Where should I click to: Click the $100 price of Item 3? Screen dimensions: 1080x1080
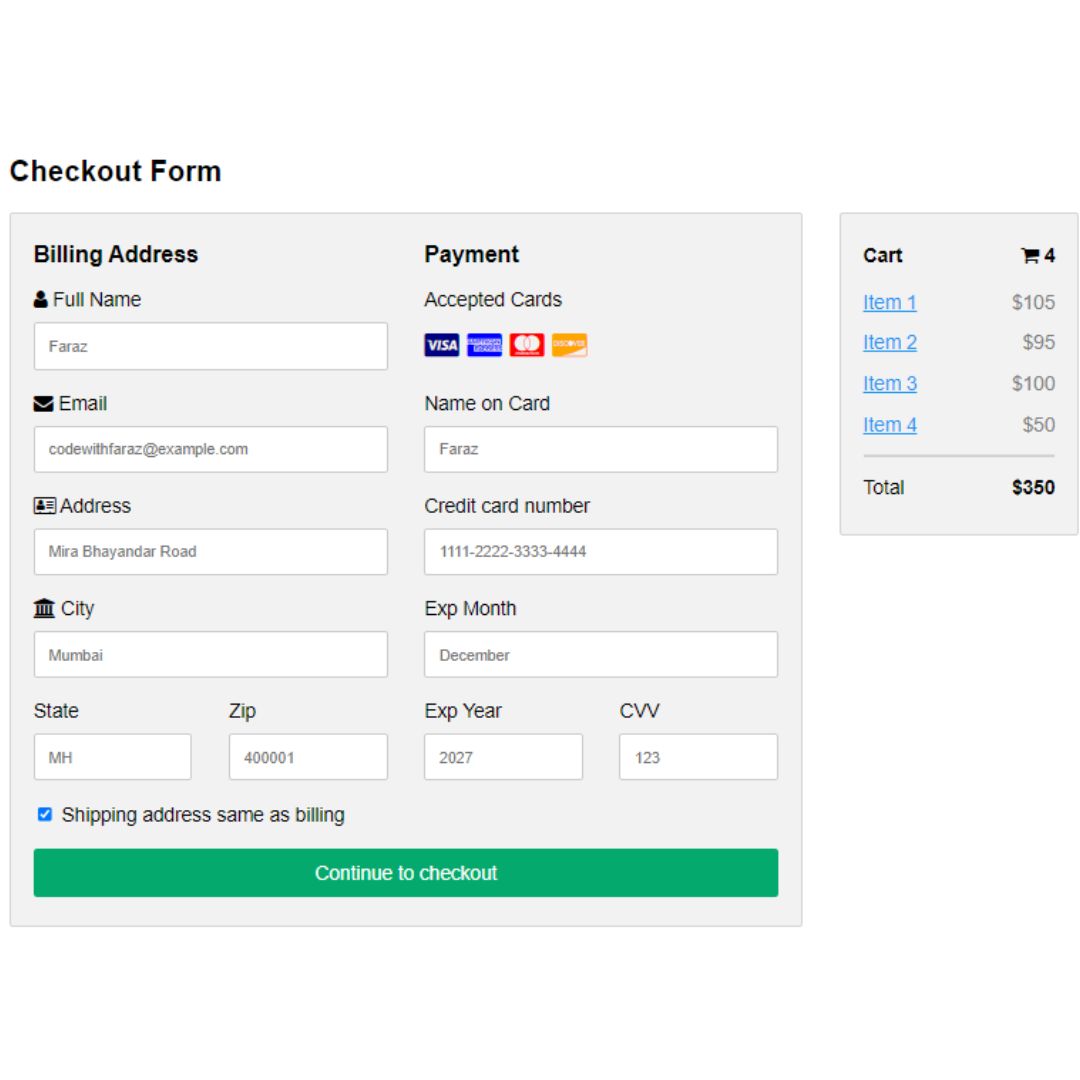pyautogui.click(x=1033, y=384)
